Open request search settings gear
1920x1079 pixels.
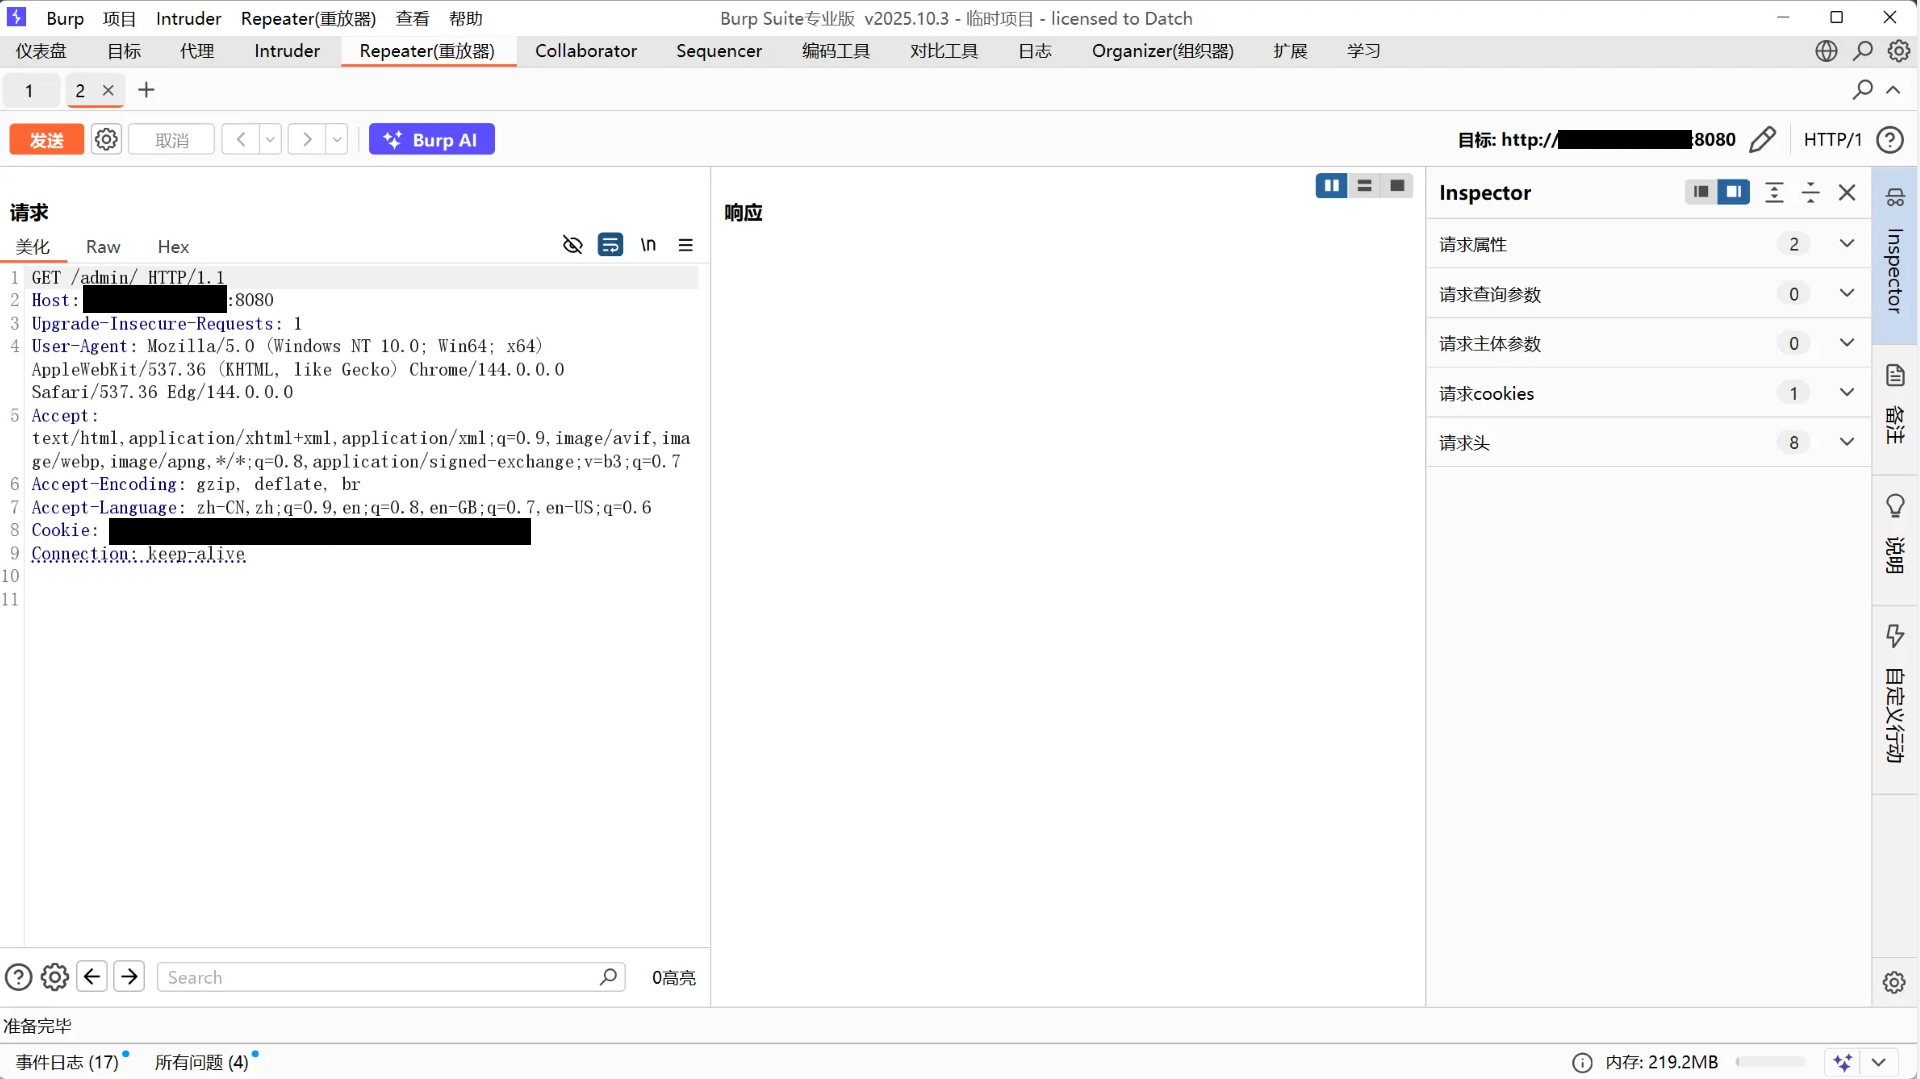(55, 977)
